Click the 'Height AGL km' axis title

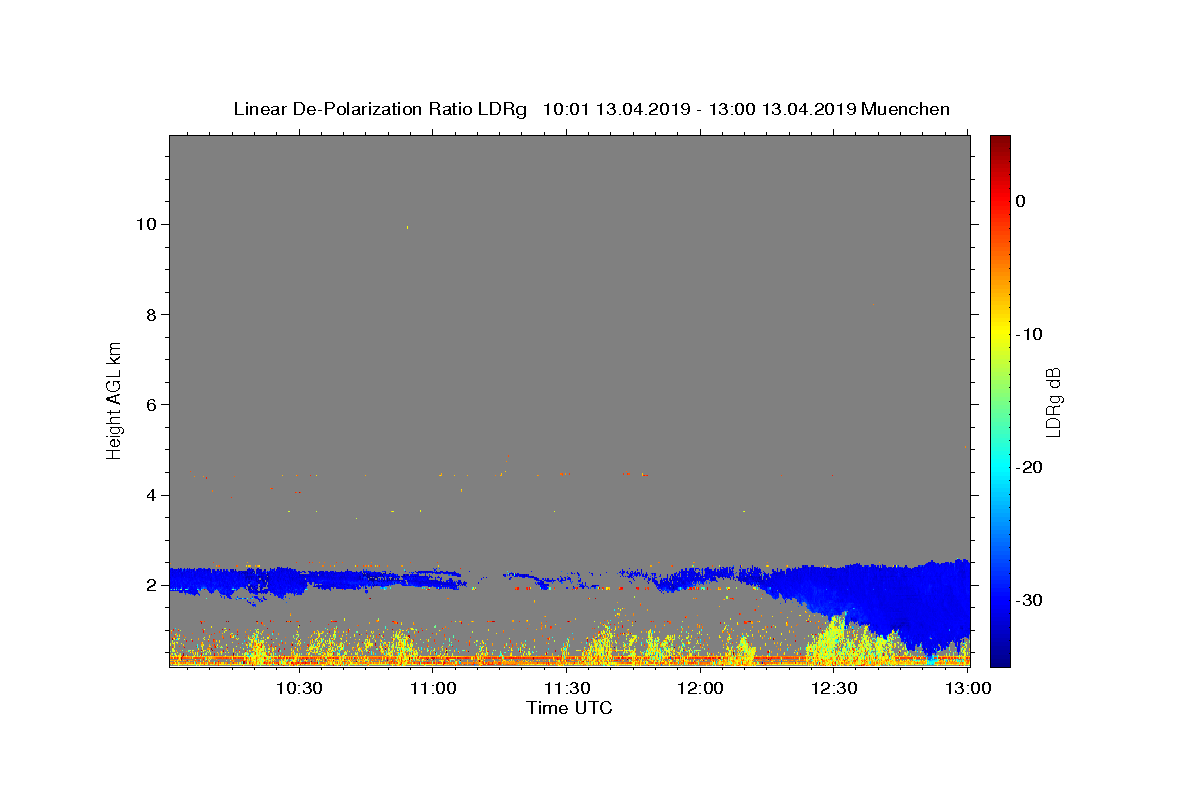(115, 400)
